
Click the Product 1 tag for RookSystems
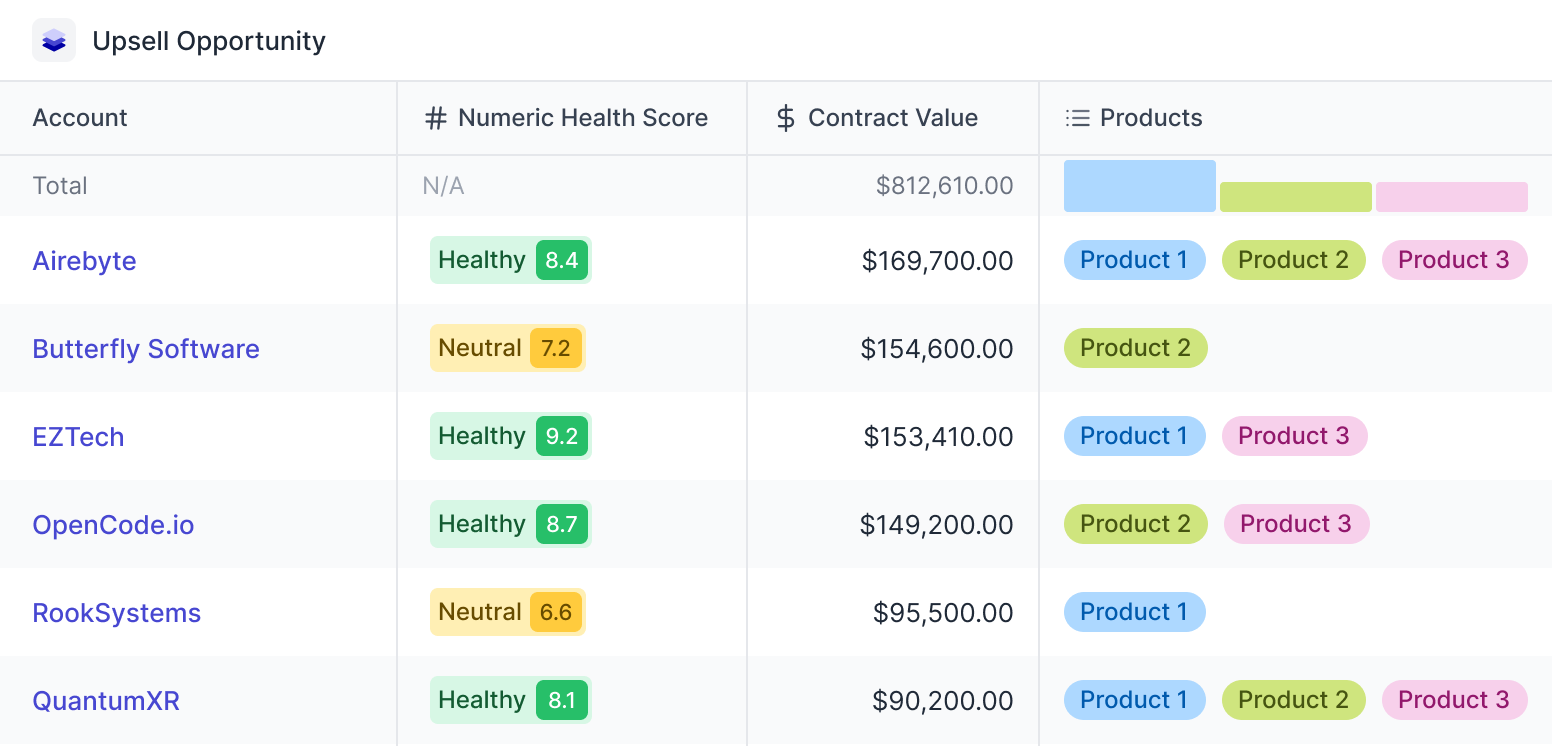tap(1134, 612)
